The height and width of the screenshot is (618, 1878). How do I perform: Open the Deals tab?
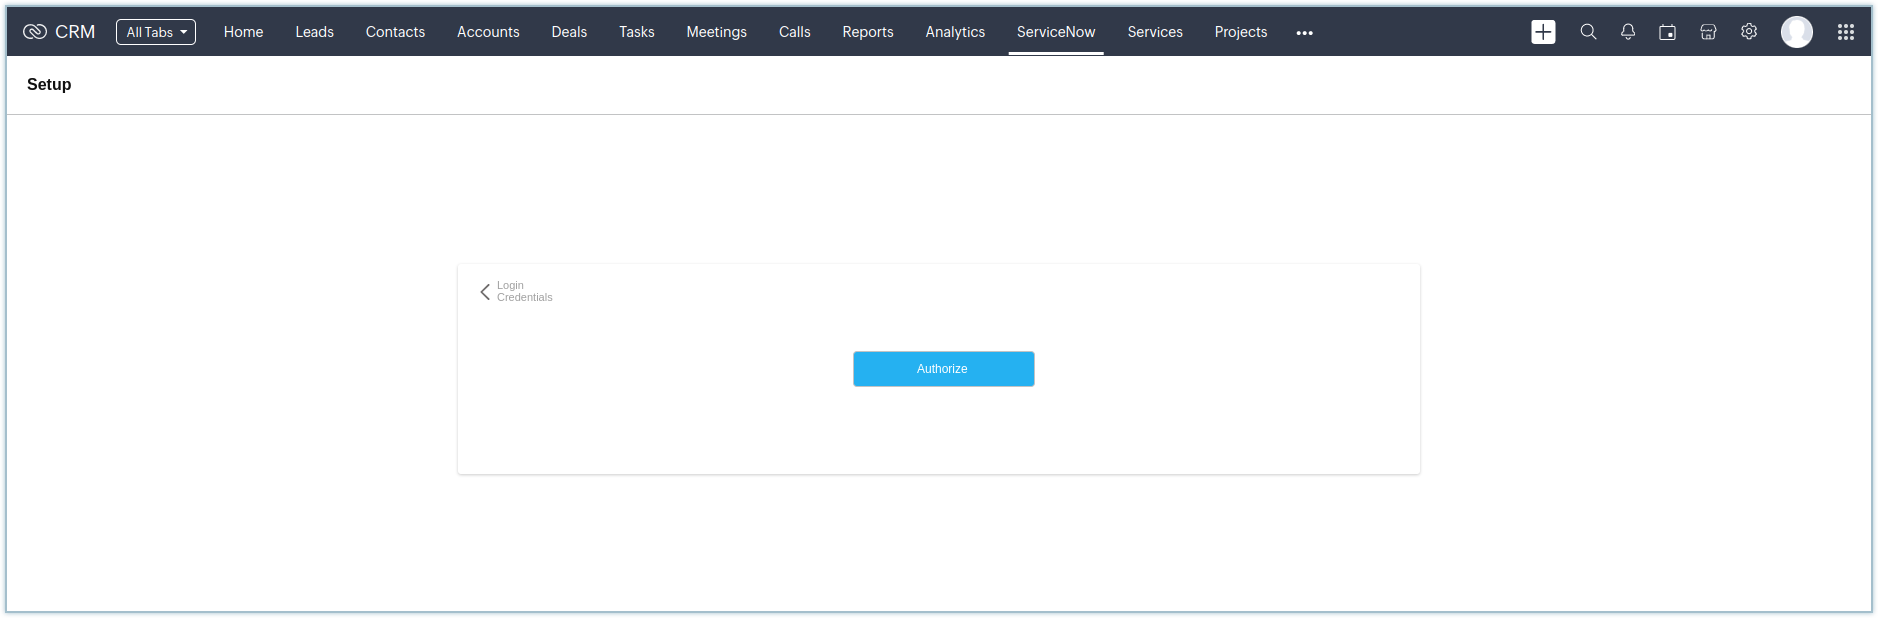569,32
